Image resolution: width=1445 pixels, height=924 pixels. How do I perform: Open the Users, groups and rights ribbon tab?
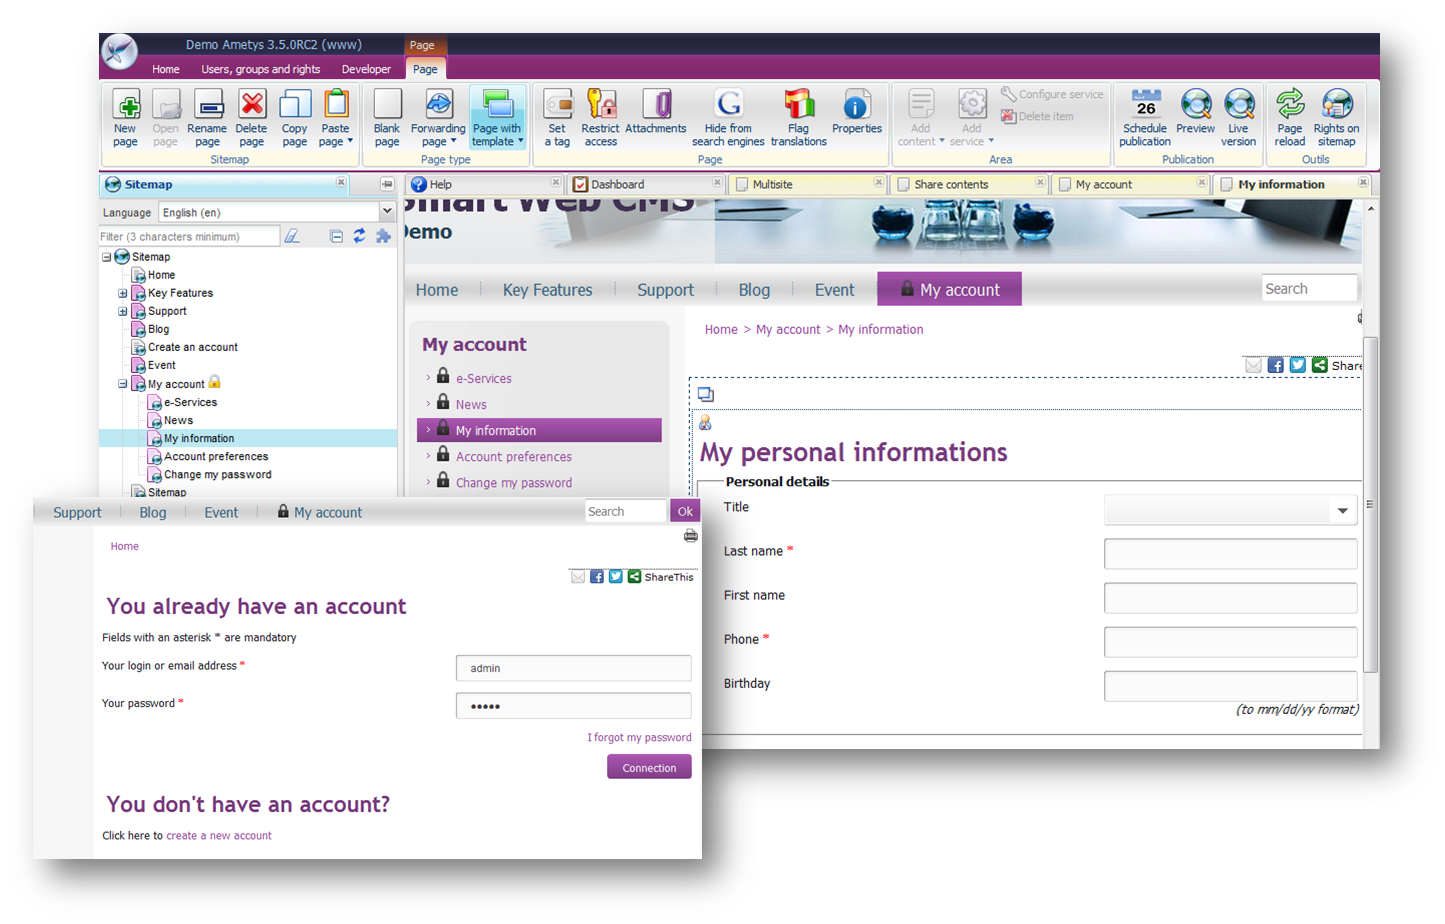[x=259, y=69]
